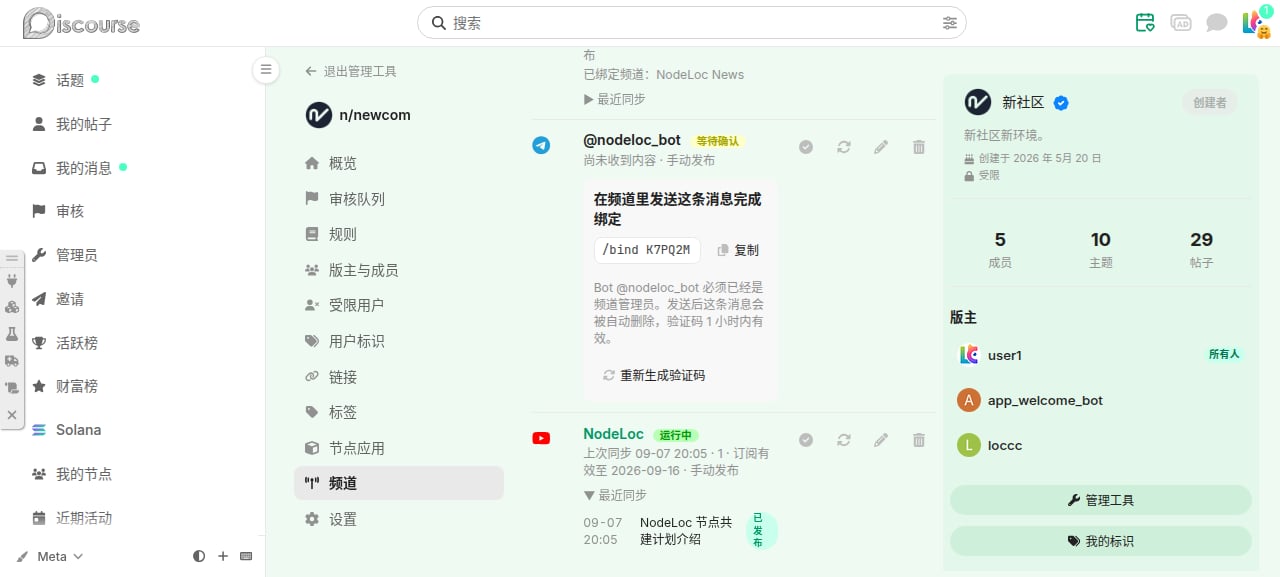Click the truck icon in dev toolbar

click(12, 361)
